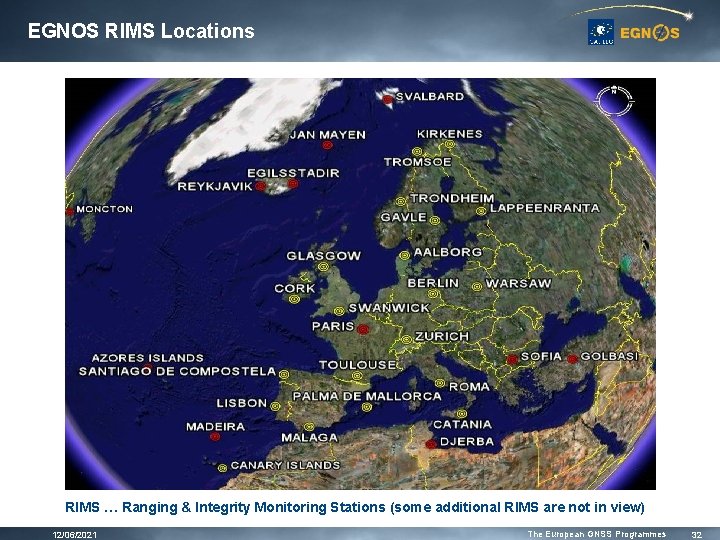
Task: Click the red Azores Islands marker
Action: click(x=147, y=367)
